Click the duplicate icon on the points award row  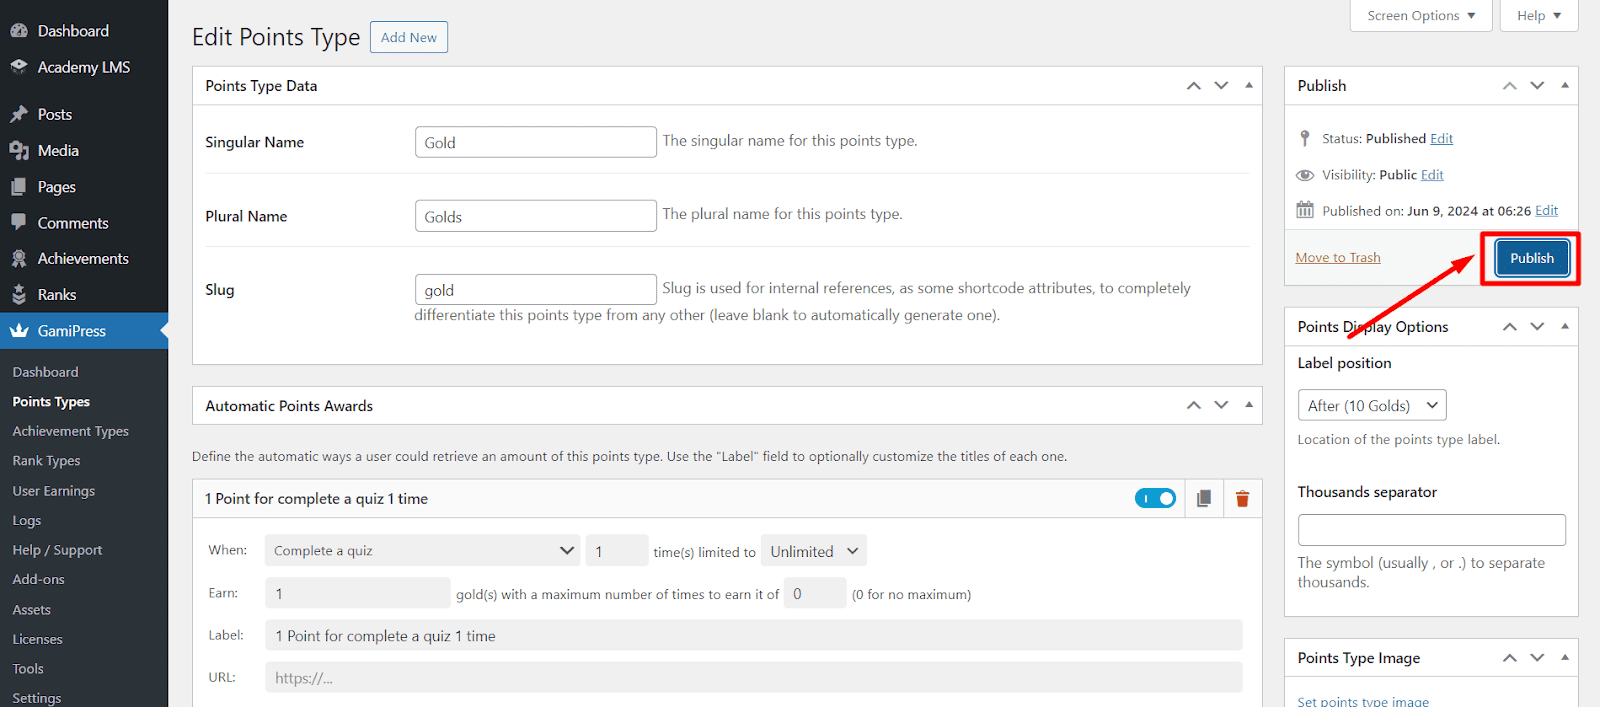tap(1204, 499)
